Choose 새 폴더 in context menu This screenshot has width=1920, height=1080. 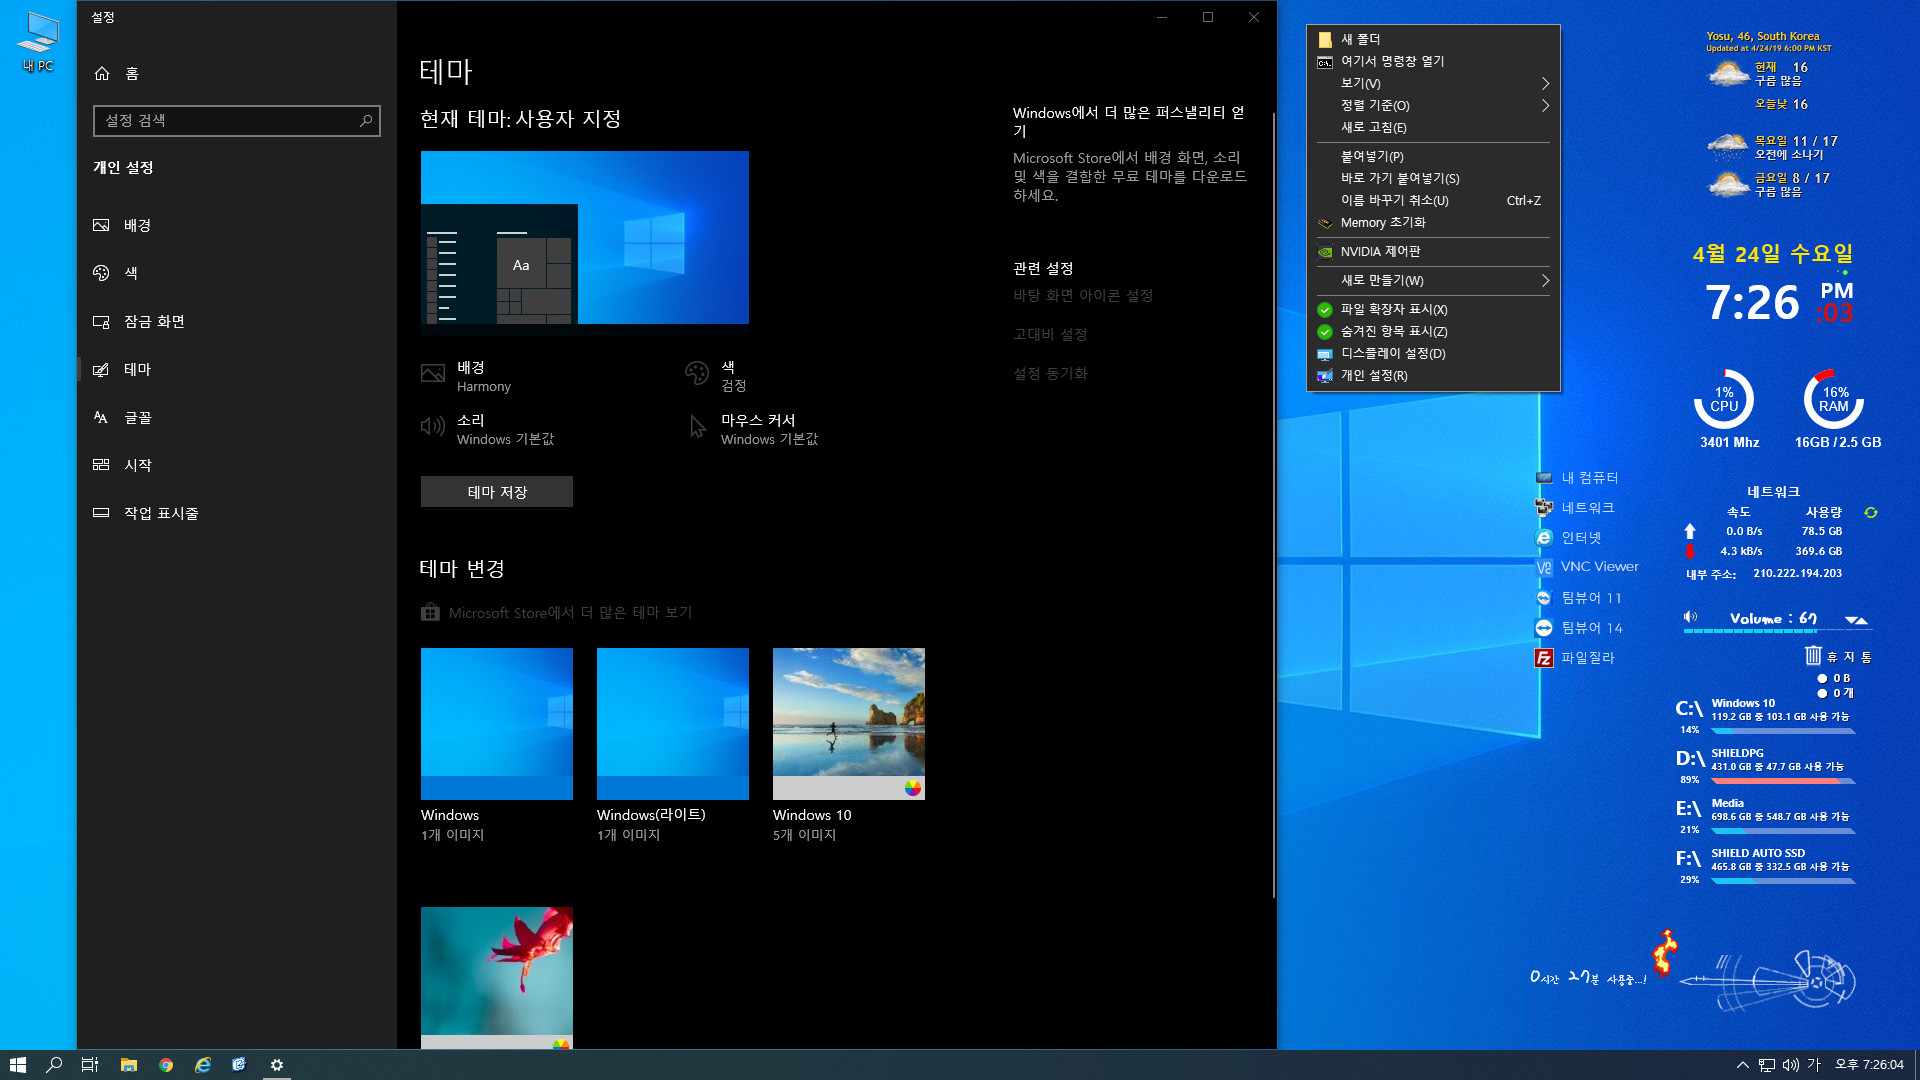coord(1433,40)
